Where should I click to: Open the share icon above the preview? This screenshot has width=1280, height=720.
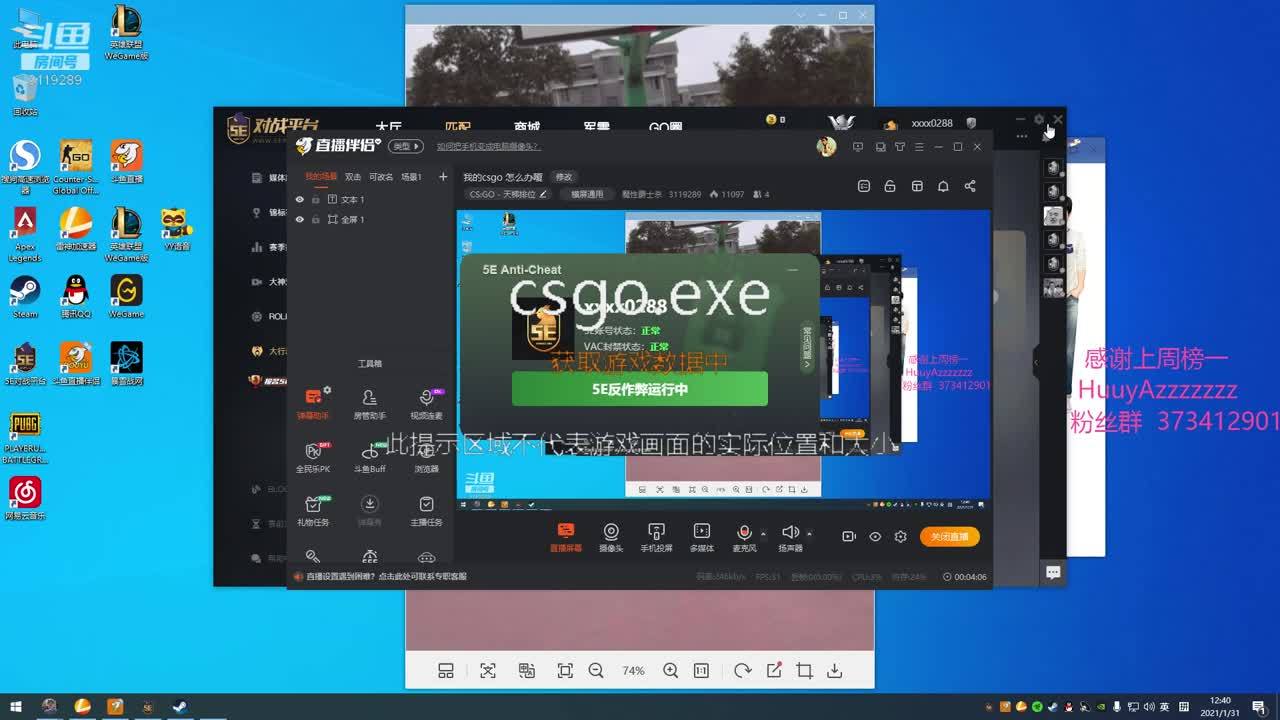pyautogui.click(x=970, y=186)
